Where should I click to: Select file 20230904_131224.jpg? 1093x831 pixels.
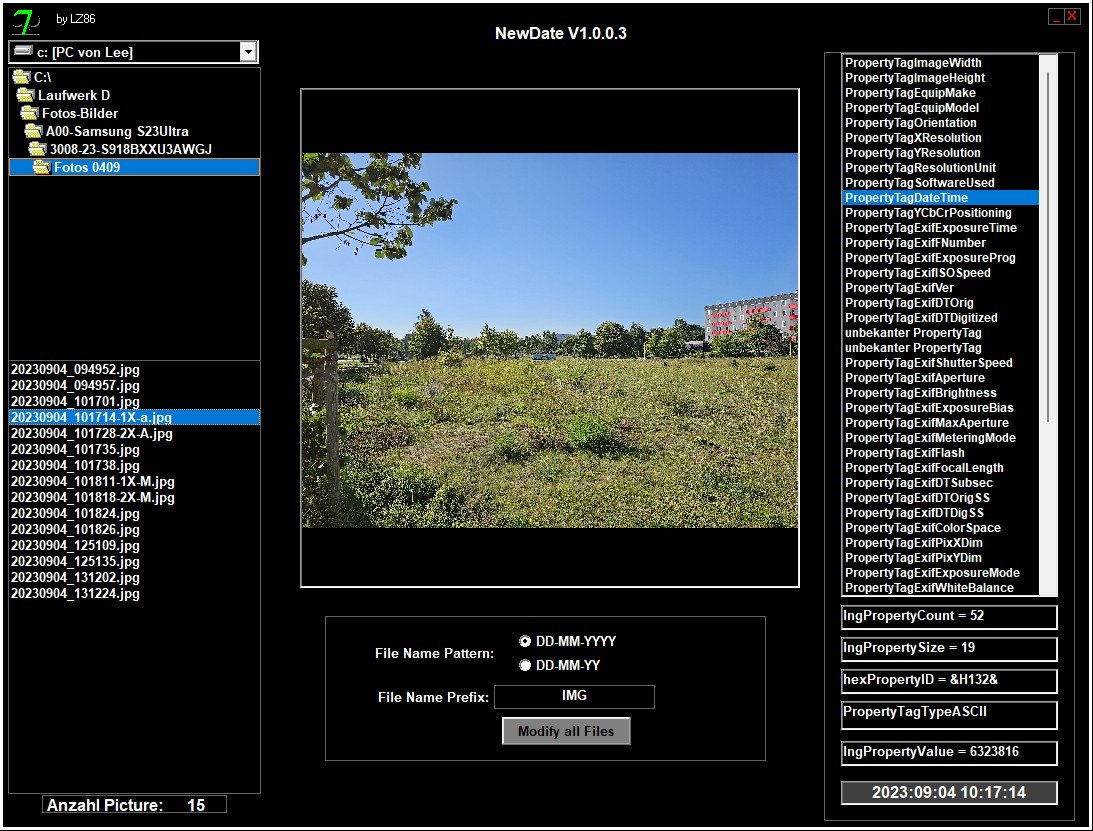tap(75, 593)
